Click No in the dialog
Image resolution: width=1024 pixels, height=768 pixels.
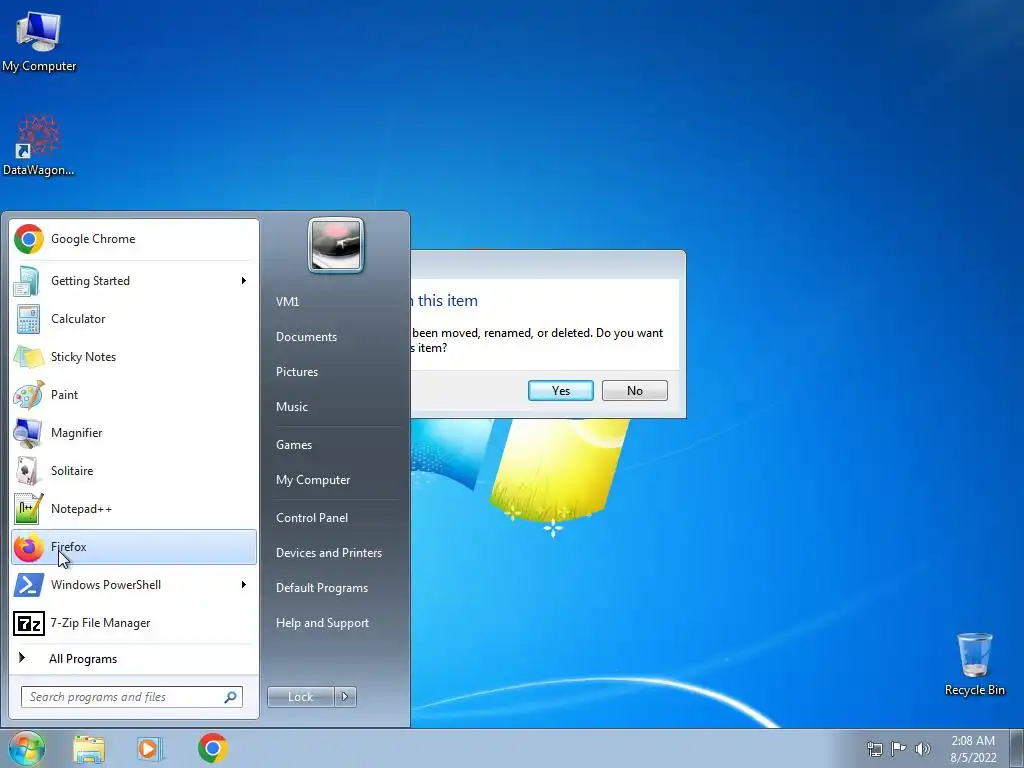pos(635,391)
